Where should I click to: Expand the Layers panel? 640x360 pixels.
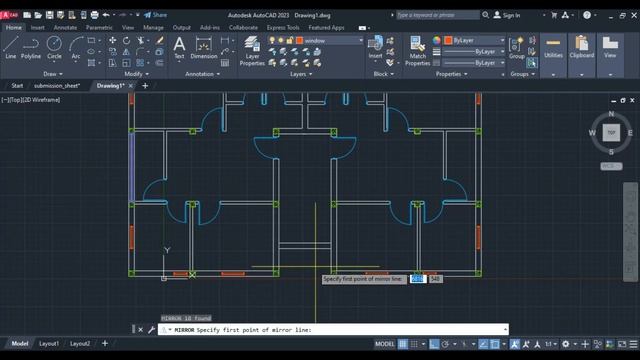[301, 74]
